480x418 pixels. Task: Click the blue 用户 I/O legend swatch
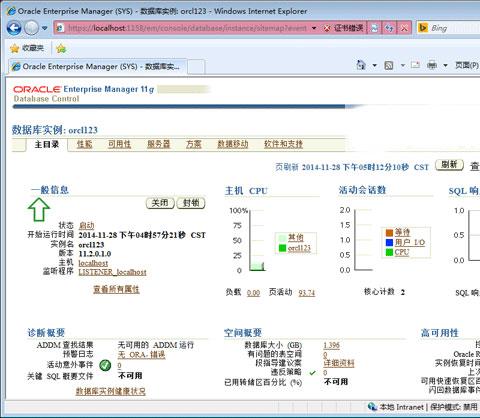389,242
